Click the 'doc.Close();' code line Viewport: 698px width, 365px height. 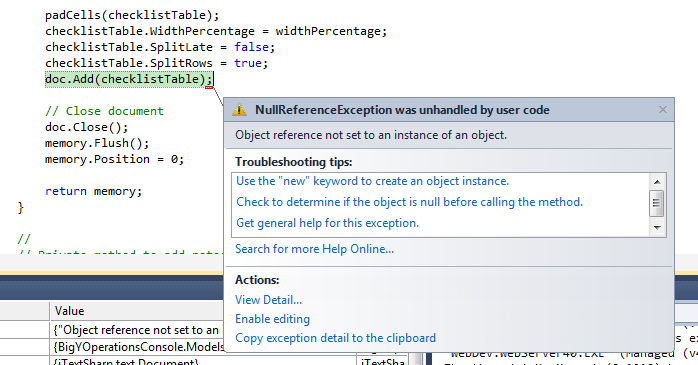click(x=86, y=127)
